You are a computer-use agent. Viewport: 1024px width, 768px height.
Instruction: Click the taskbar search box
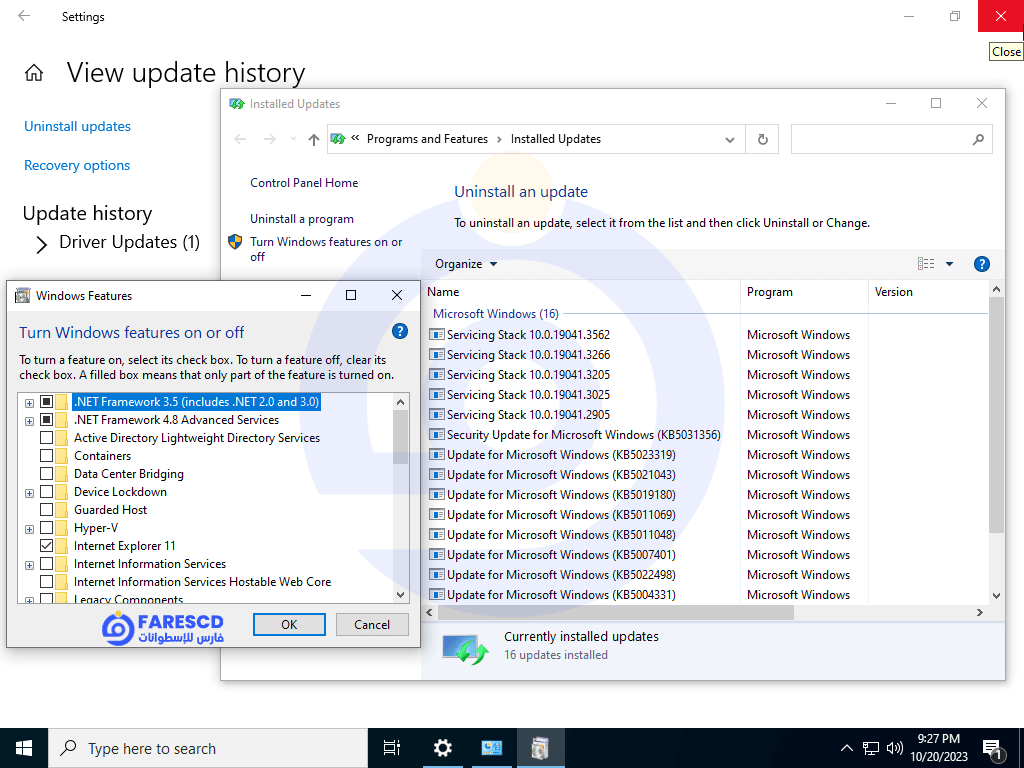click(208, 748)
